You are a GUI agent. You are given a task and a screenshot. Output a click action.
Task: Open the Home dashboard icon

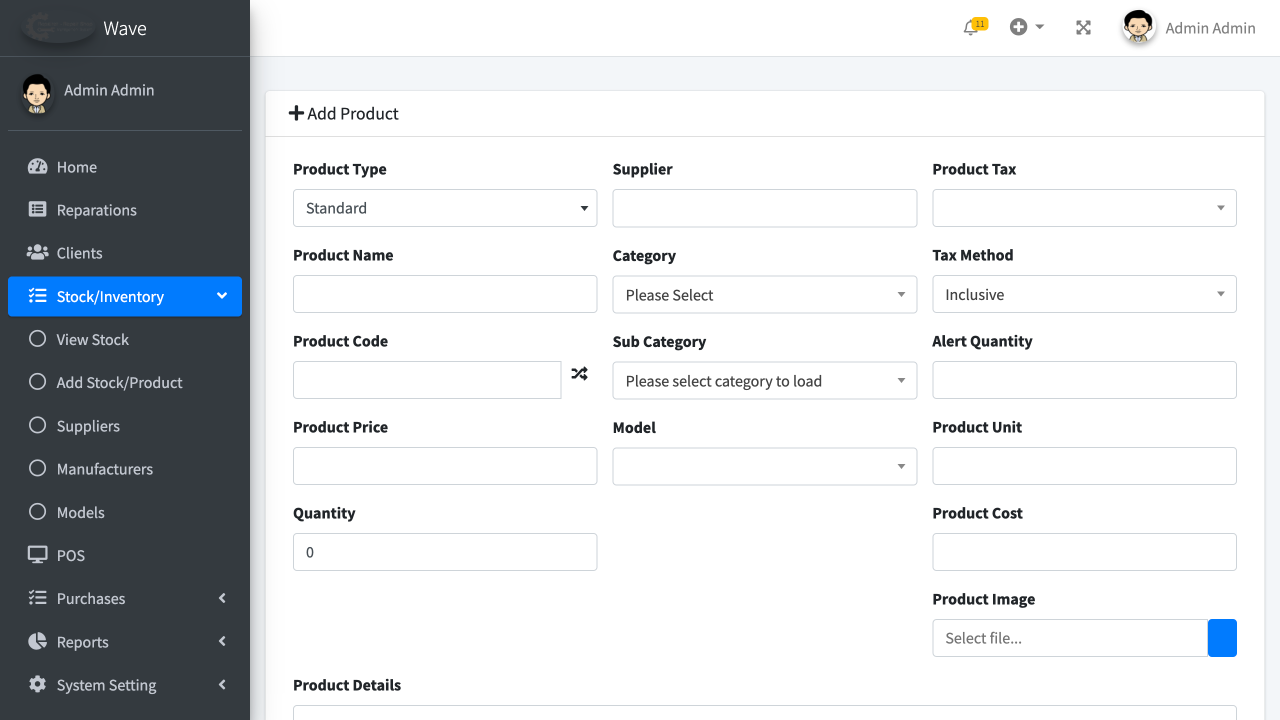pos(37,166)
